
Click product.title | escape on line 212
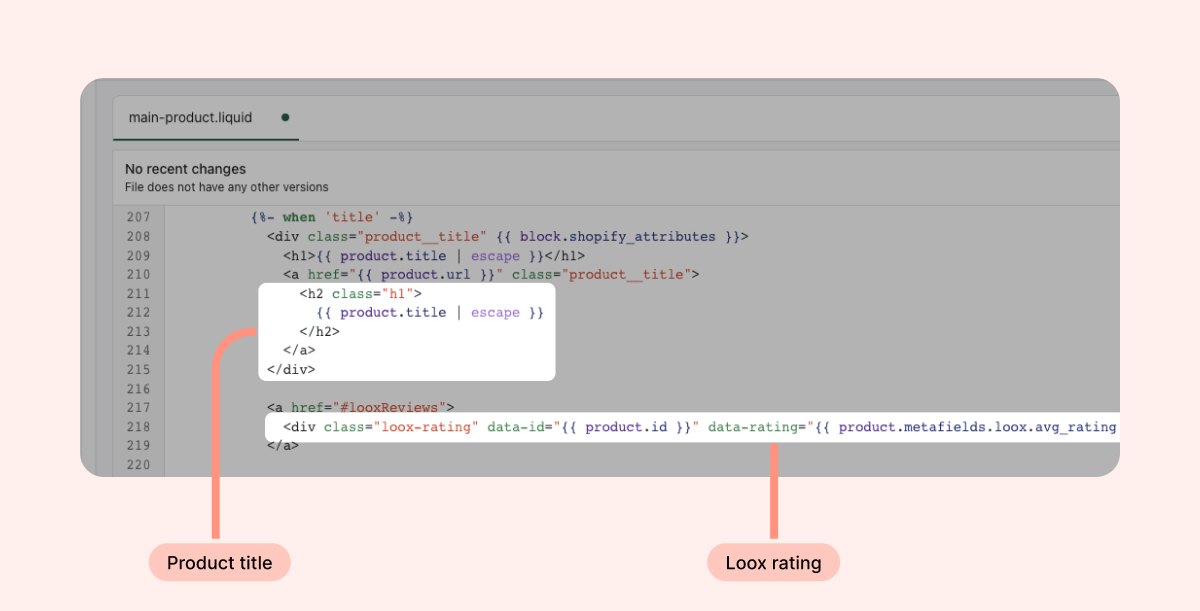click(430, 313)
